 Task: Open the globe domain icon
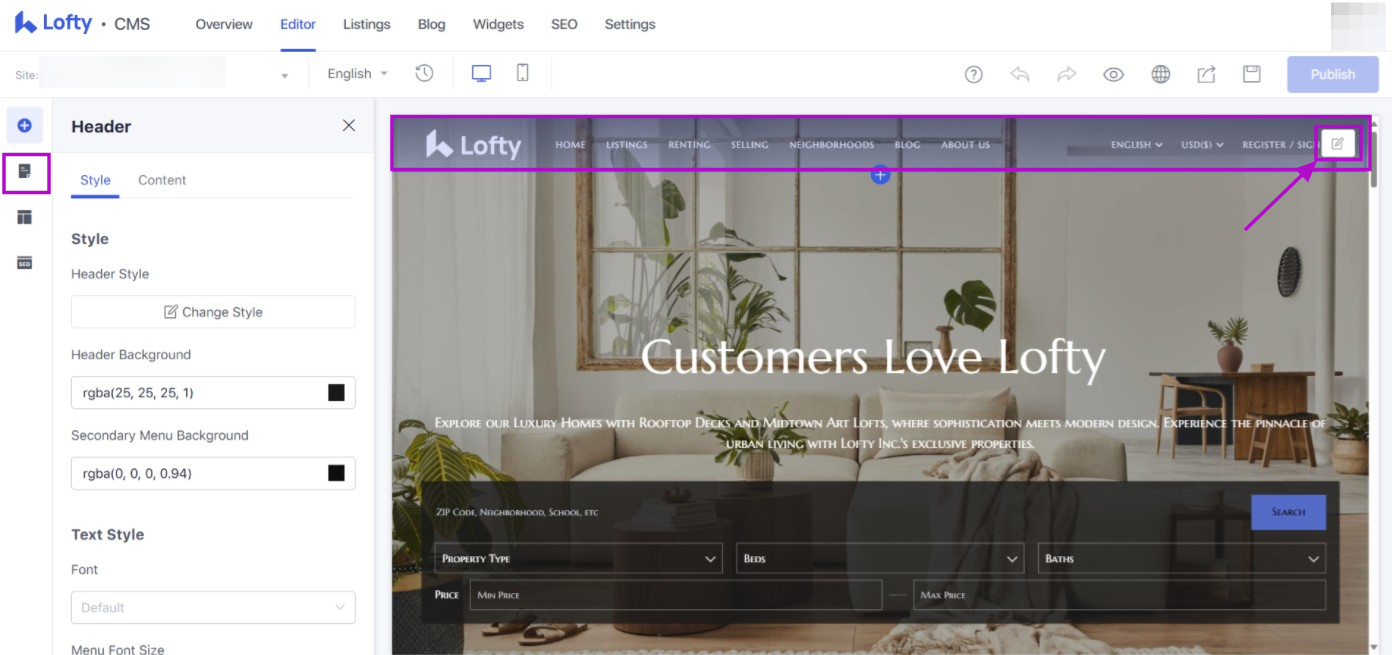click(x=1160, y=74)
